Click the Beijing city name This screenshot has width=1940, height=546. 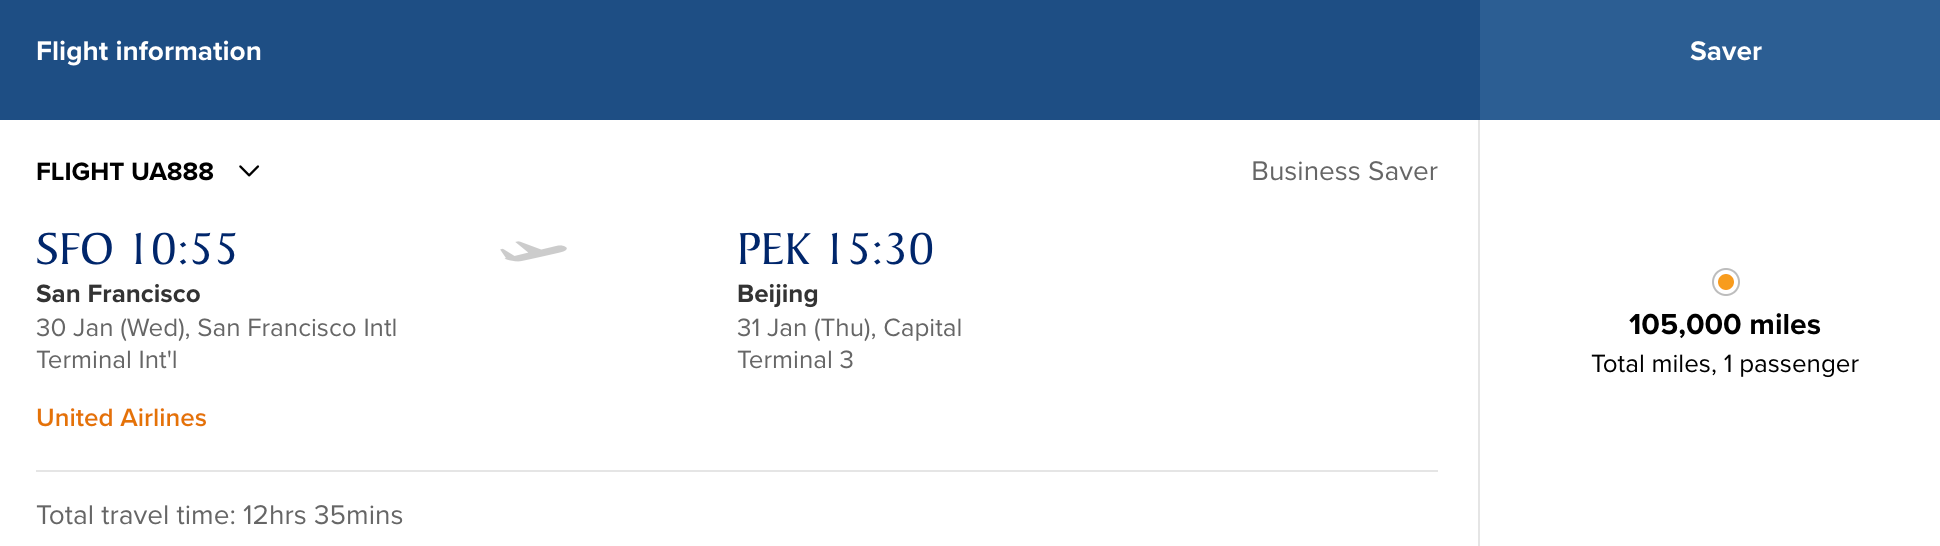[x=777, y=293]
